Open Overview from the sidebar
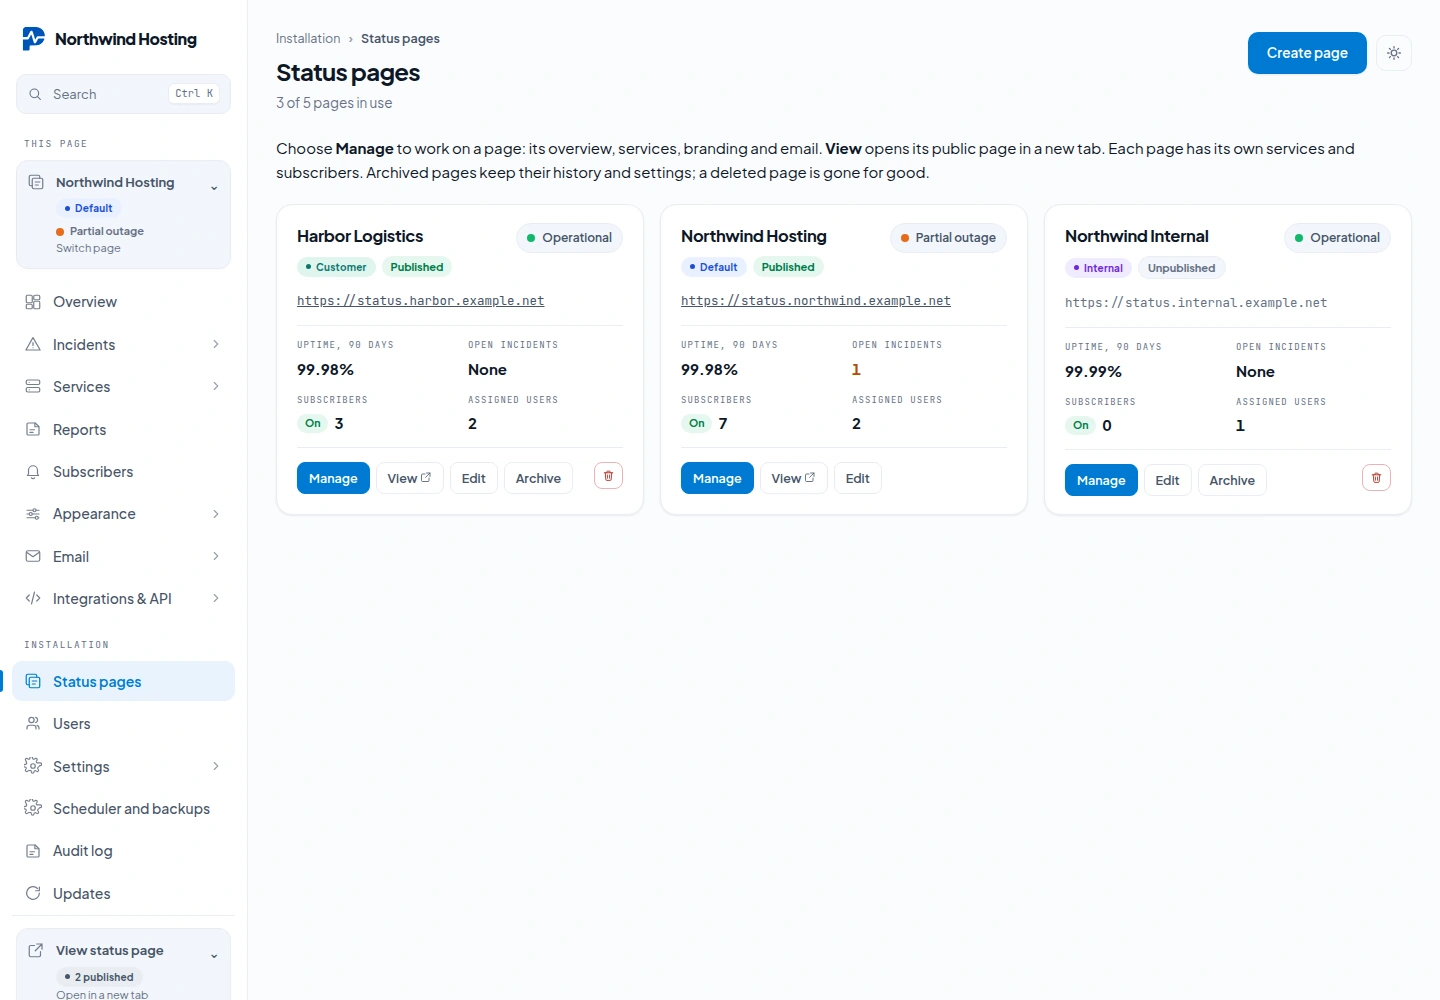This screenshot has width=1440, height=1000. (x=123, y=302)
